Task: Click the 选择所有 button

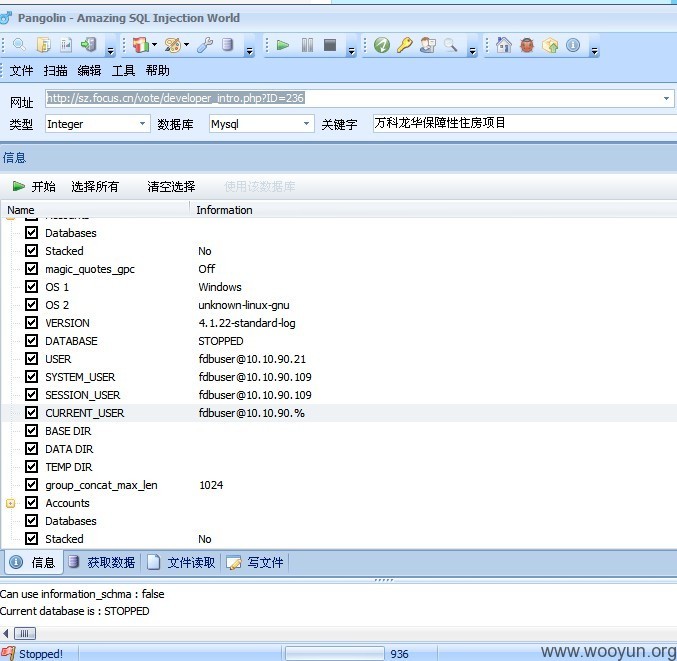Action: [x=95, y=186]
